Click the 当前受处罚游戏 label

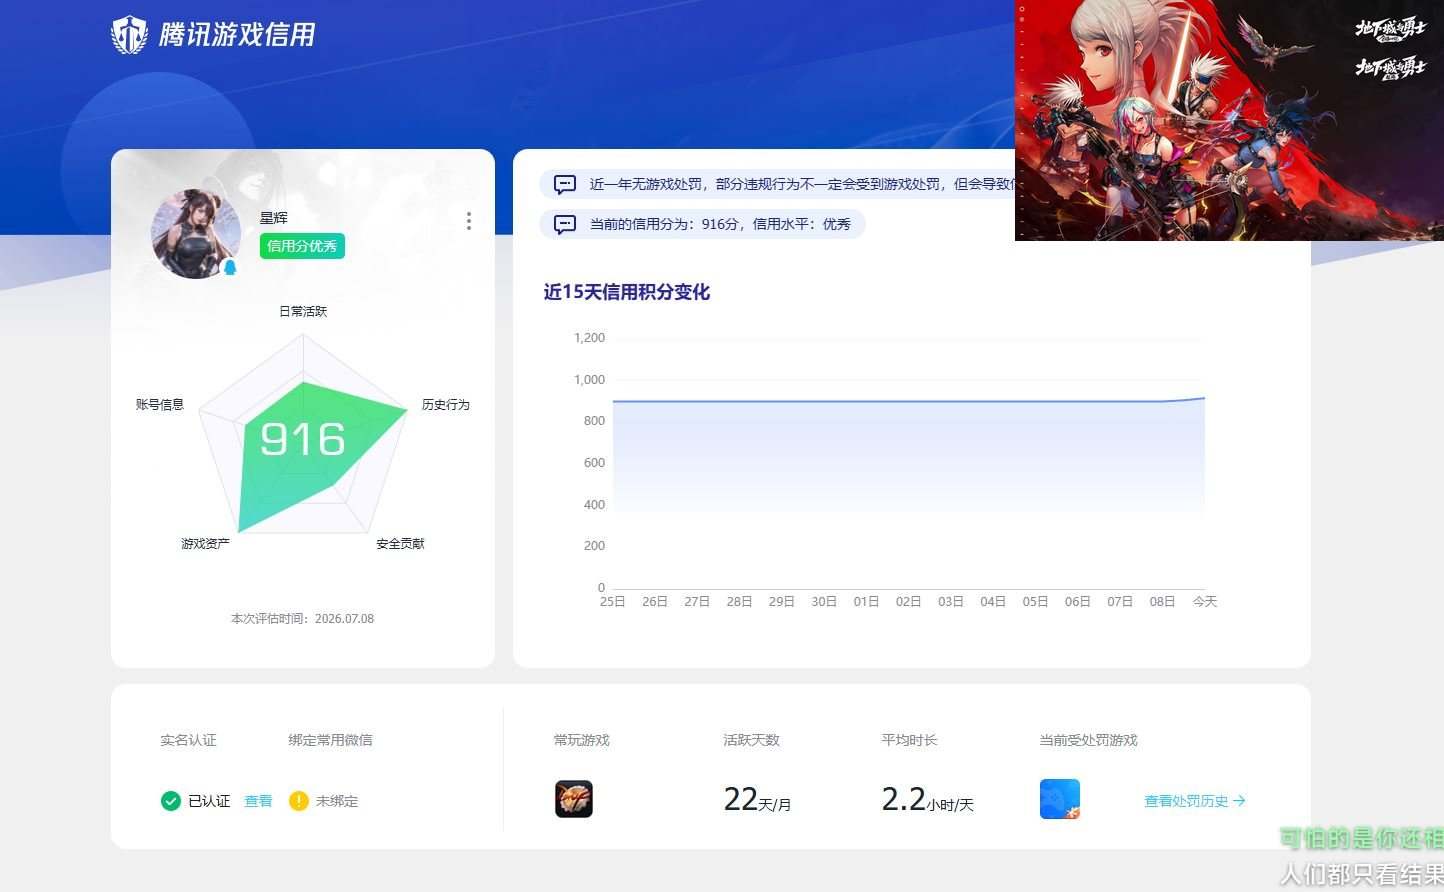(1088, 740)
